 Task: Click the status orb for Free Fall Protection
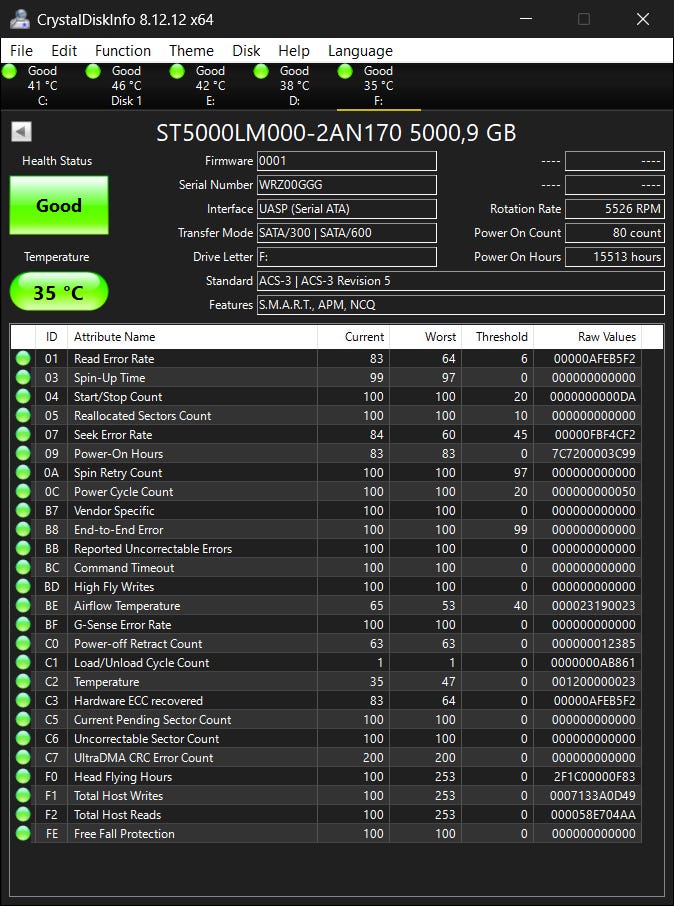coord(23,834)
